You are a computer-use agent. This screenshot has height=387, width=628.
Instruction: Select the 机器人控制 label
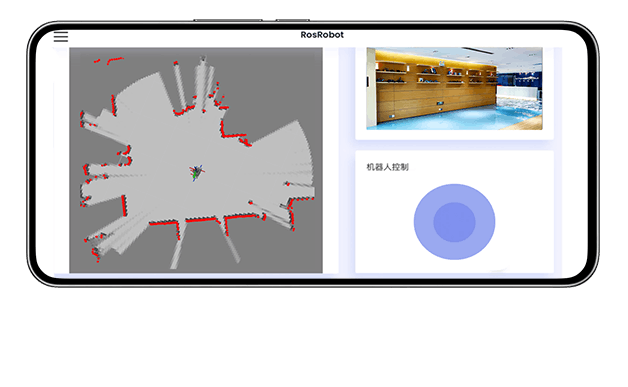[387, 167]
